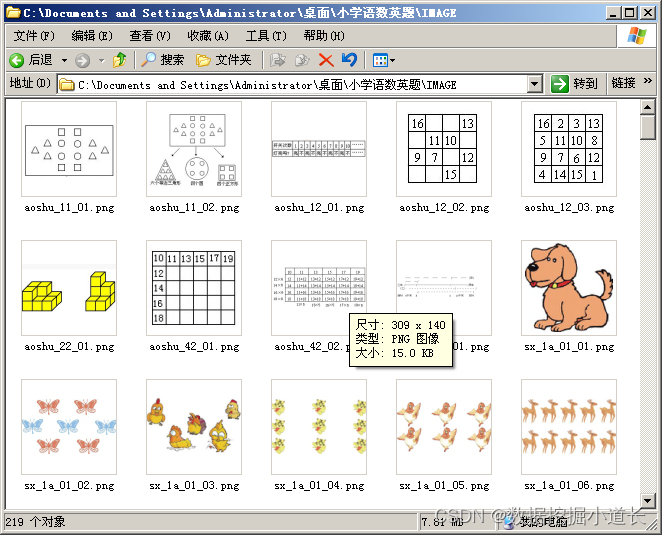Click filename label sx_1a_01_03.png
This screenshot has height=535, width=662.
[194, 486]
